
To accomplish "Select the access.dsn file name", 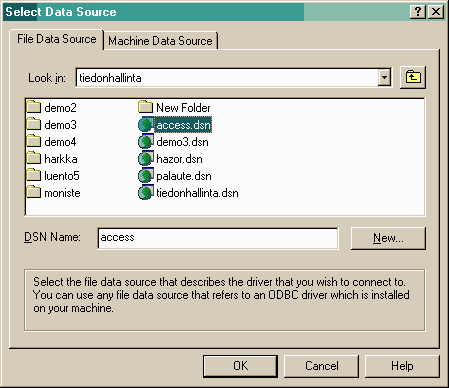I will (183, 125).
